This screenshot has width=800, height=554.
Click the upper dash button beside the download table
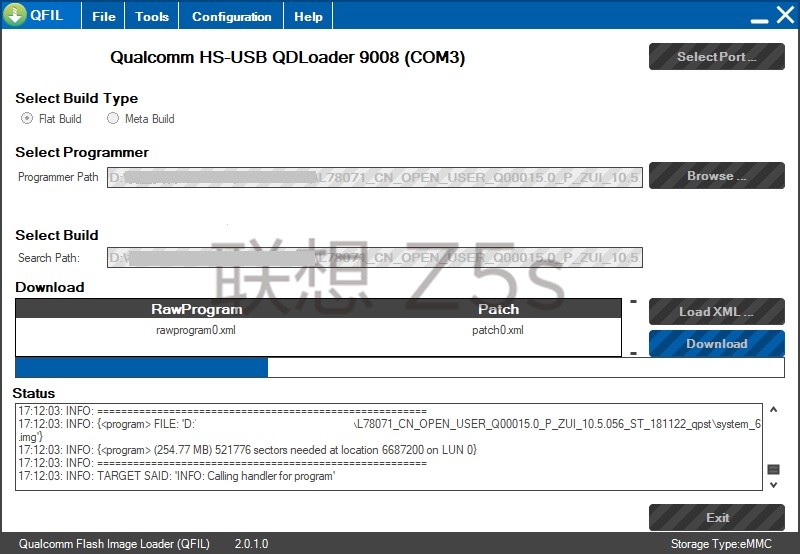pos(633,301)
